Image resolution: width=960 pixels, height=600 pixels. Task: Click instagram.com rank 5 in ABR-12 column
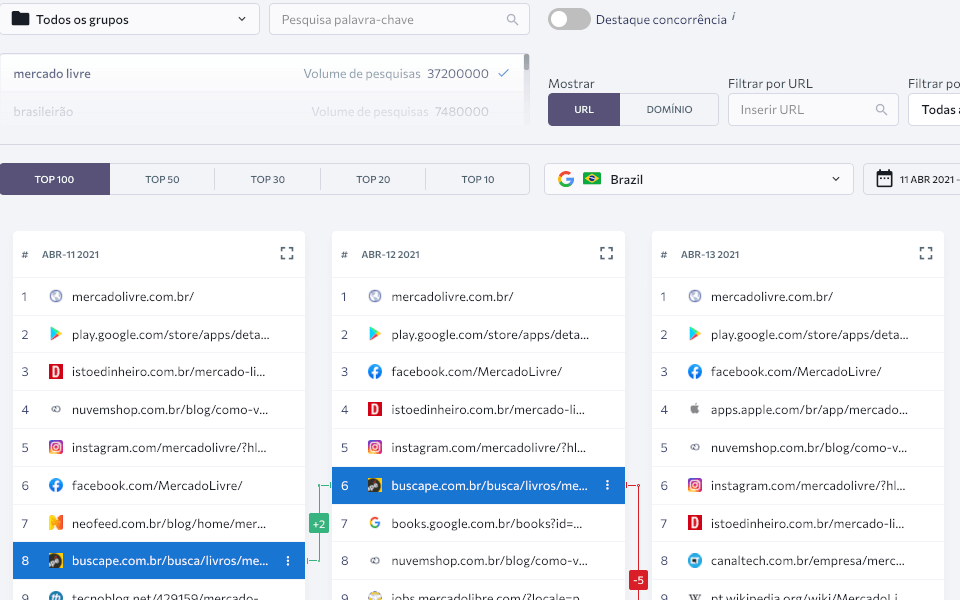(x=489, y=448)
